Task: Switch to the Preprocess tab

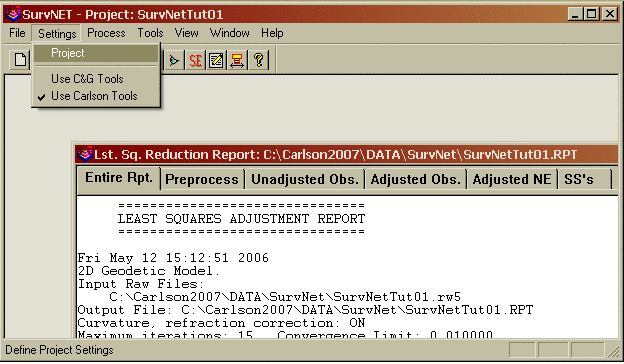Action: click(x=202, y=179)
